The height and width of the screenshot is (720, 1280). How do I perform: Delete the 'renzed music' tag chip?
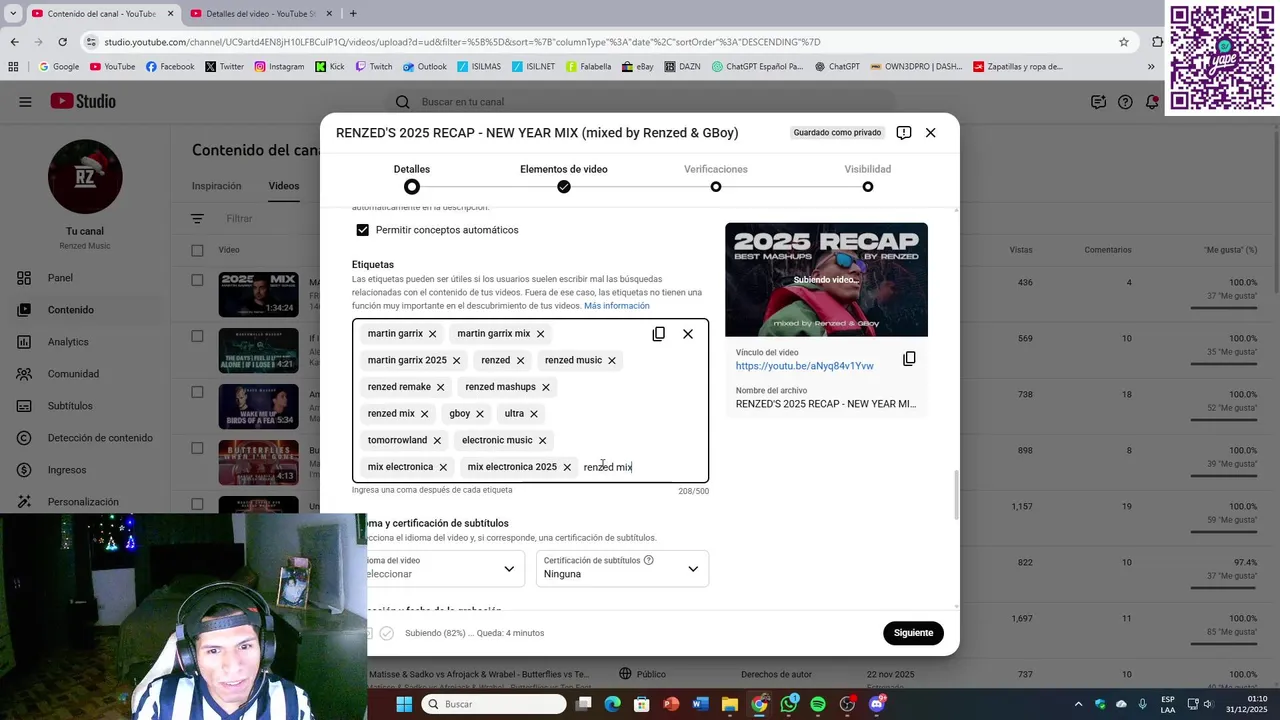611,360
